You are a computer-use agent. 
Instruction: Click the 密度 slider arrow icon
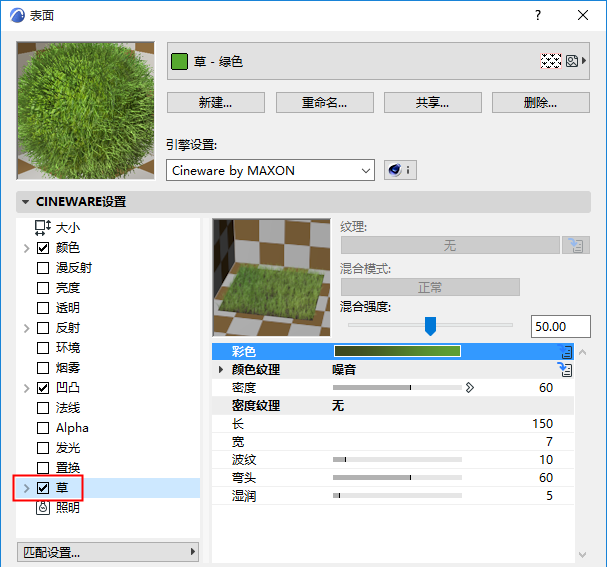tap(470, 387)
